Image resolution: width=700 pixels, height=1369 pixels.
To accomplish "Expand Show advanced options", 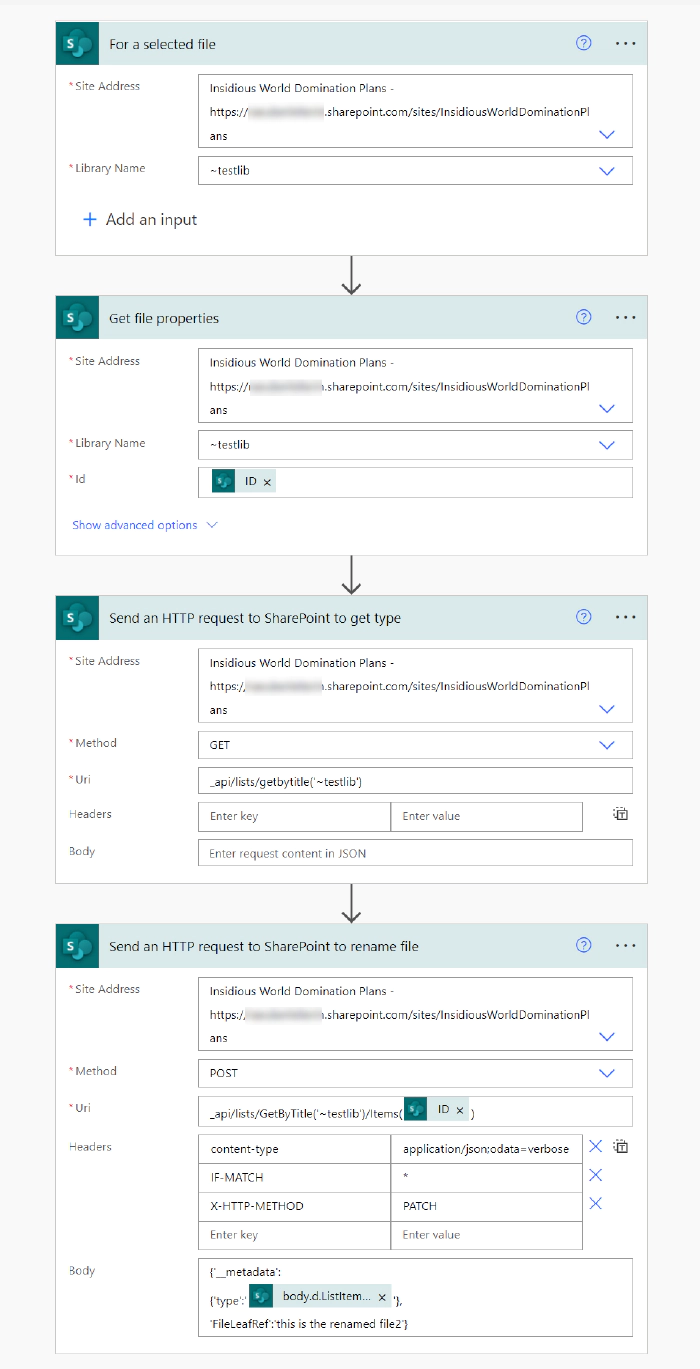I will point(145,525).
